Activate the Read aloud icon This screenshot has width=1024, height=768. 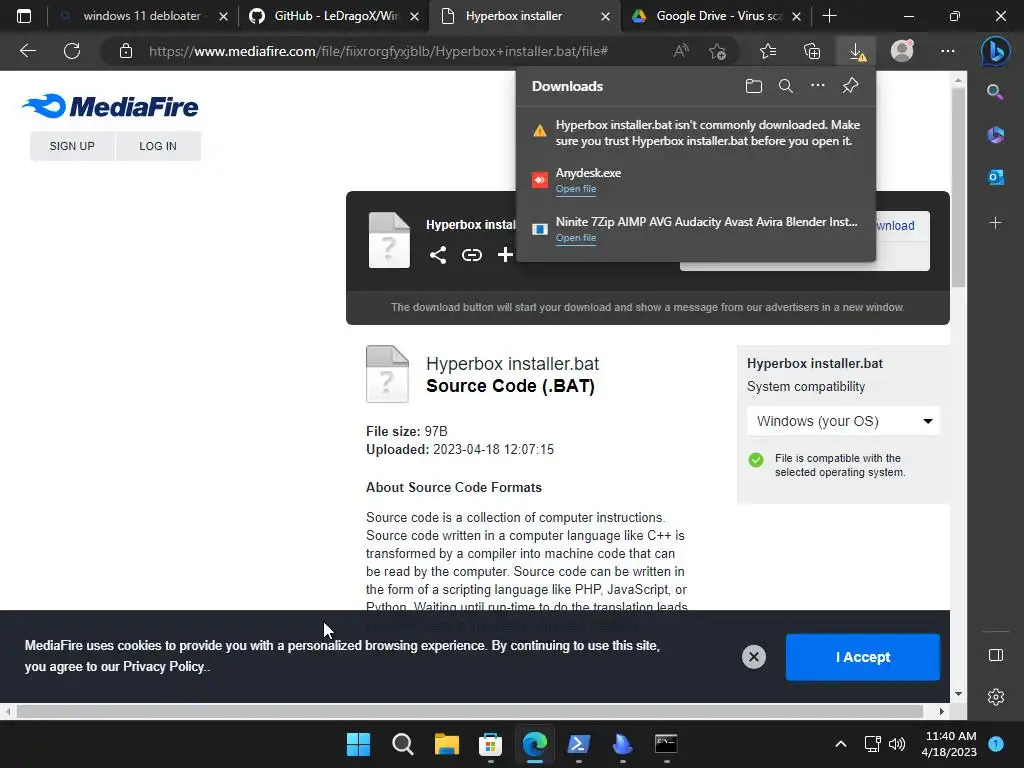click(x=680, y=51)
